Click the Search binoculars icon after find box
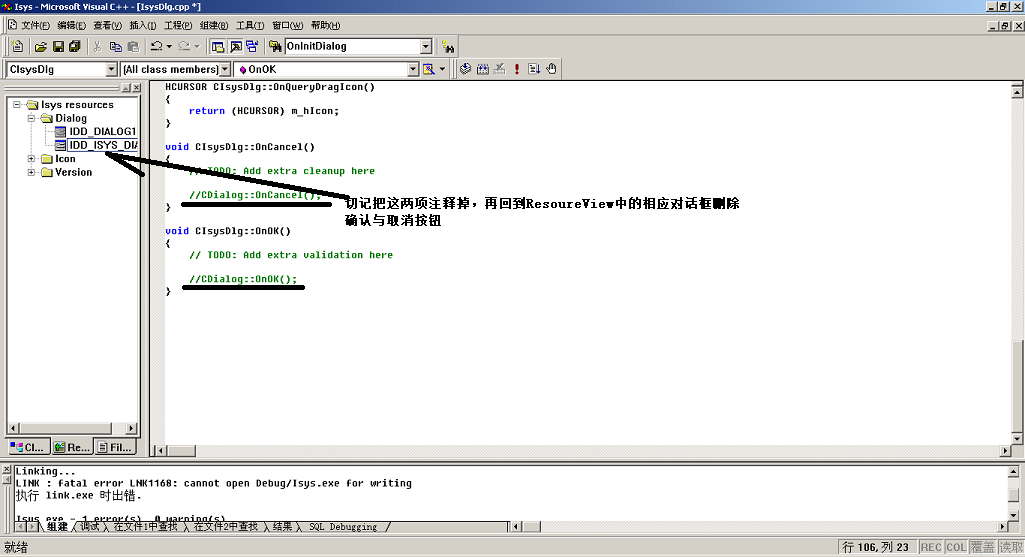The image size is (1025, 557). pos(448,46)
